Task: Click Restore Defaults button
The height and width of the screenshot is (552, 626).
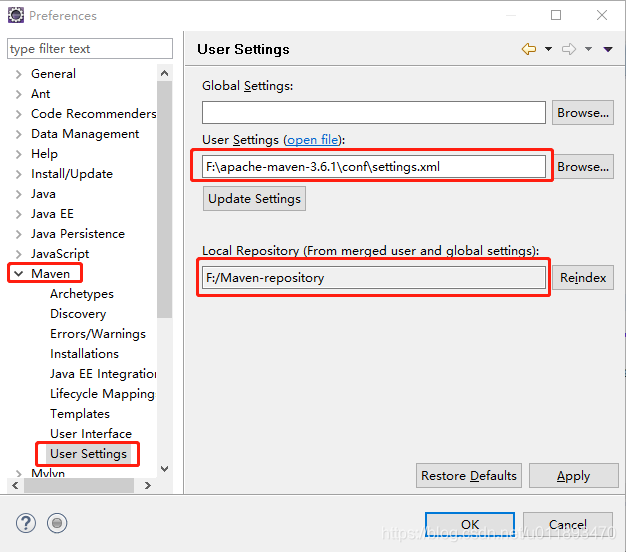Action: pyautogui.click(x=469, y=476)
